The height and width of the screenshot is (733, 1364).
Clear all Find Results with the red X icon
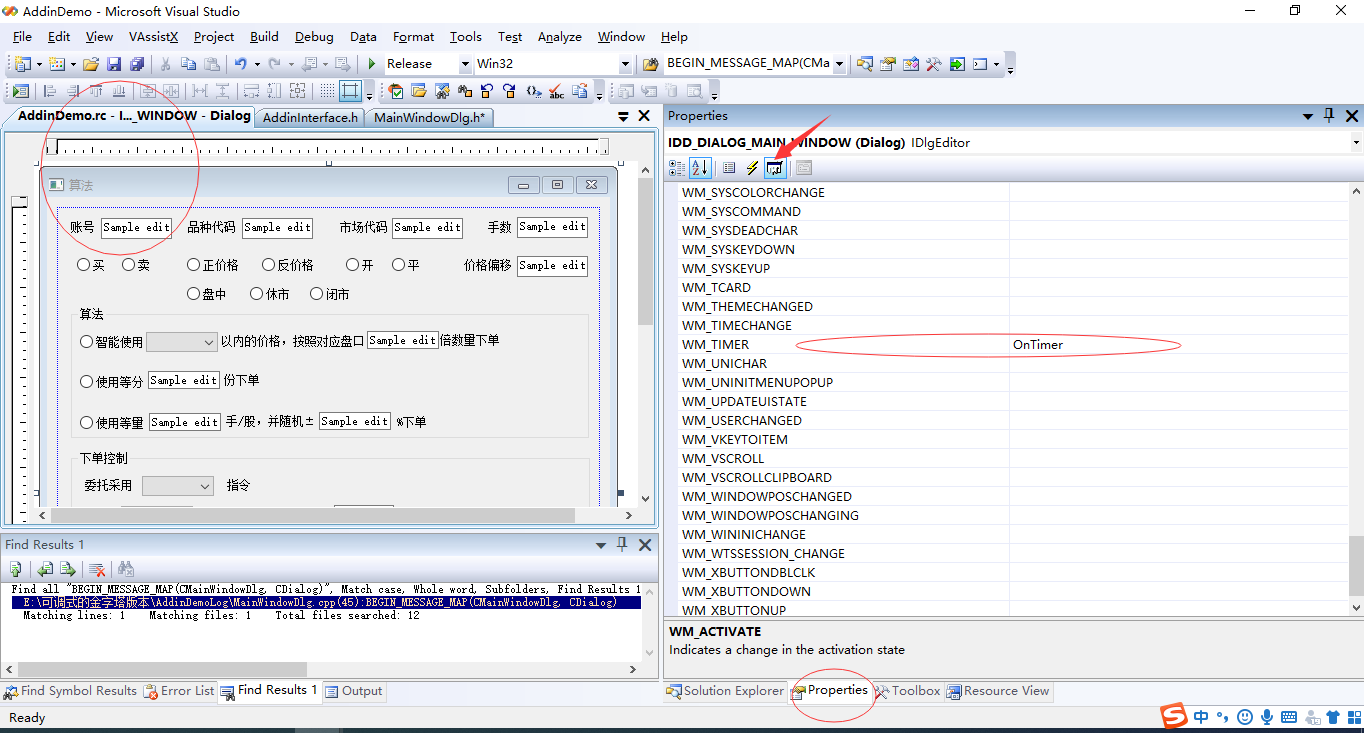click(97, 569)
